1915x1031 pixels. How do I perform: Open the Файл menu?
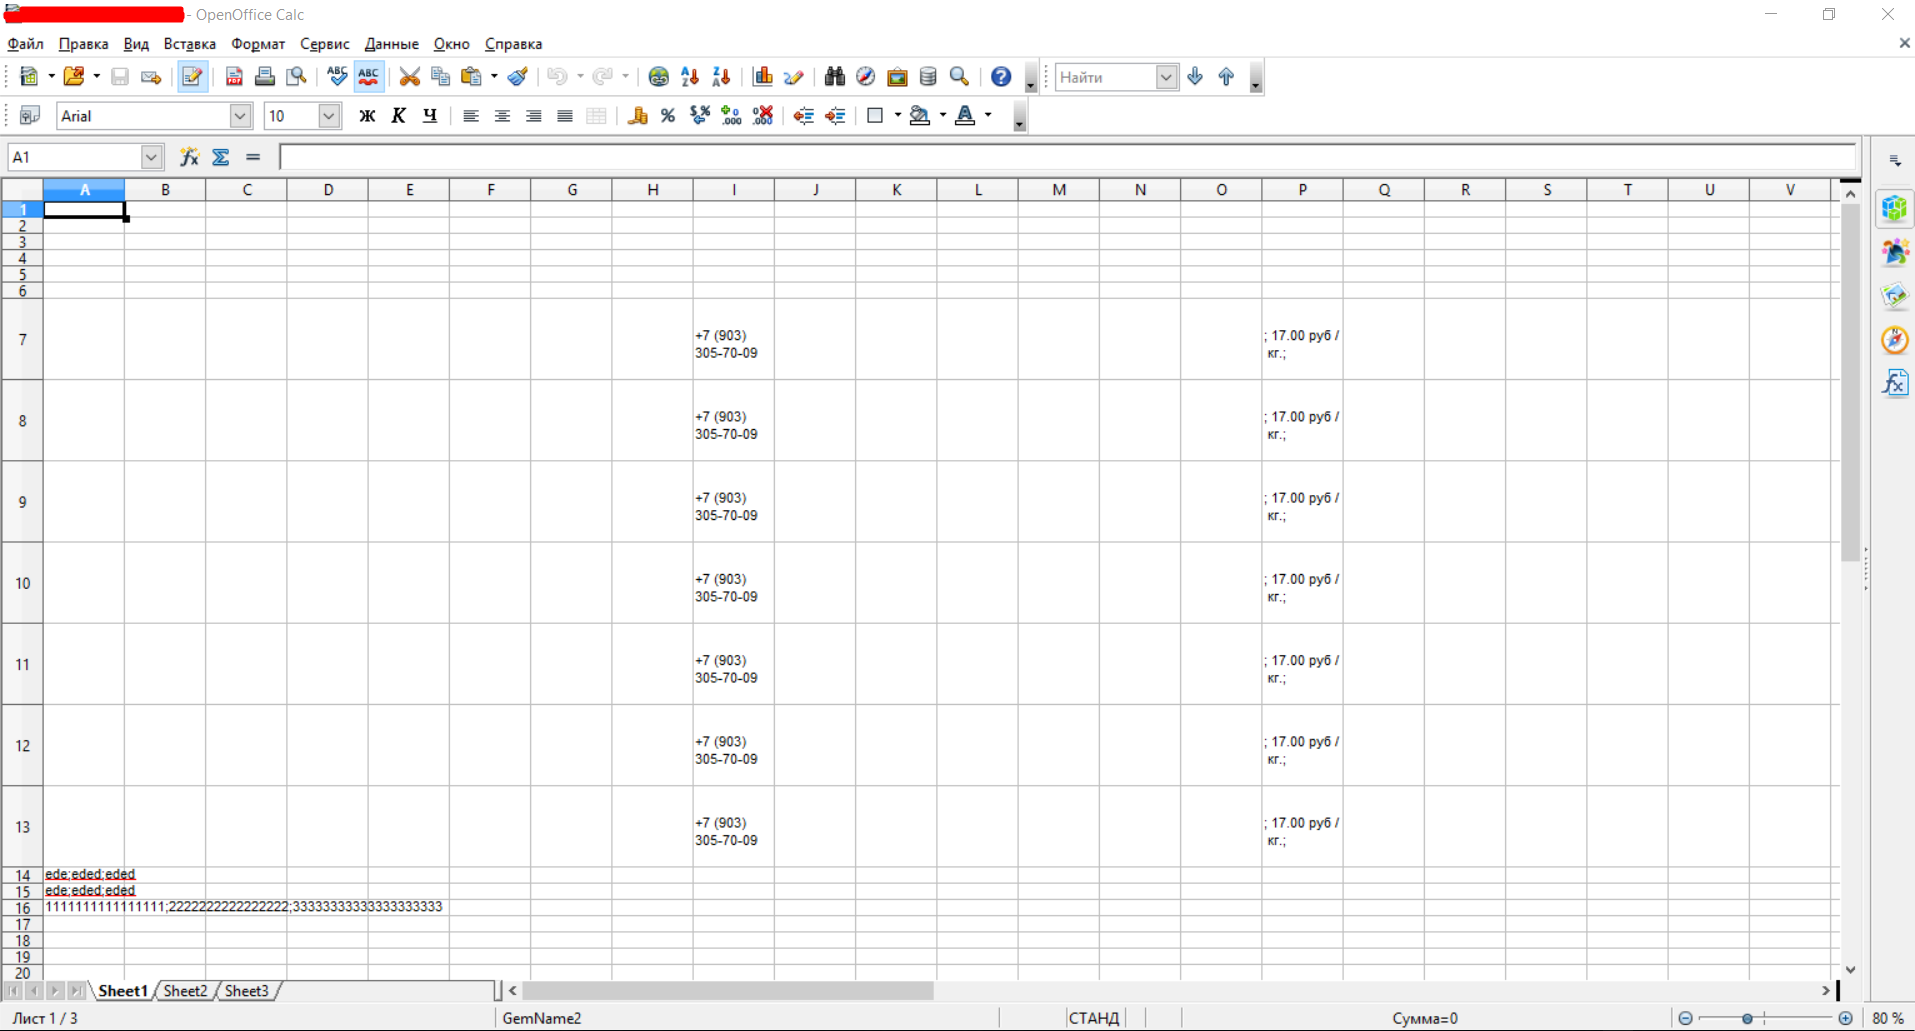(25, 44)
